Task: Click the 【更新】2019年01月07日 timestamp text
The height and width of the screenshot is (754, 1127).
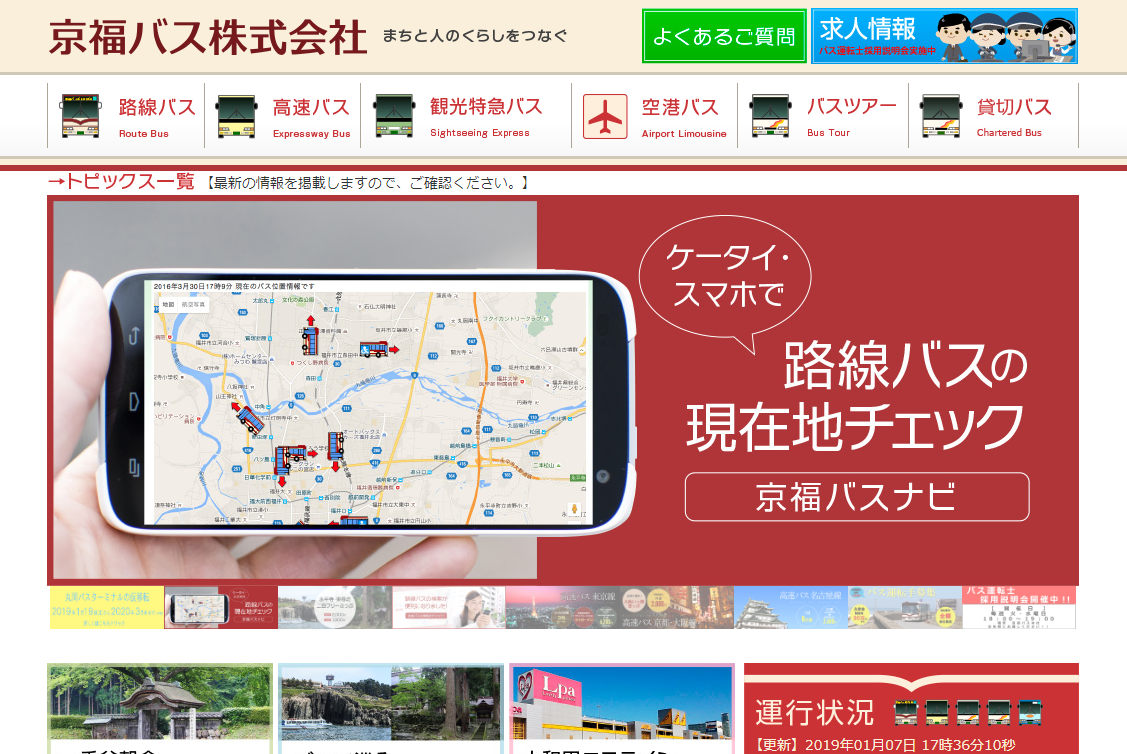Action: (x=885, y=745)
